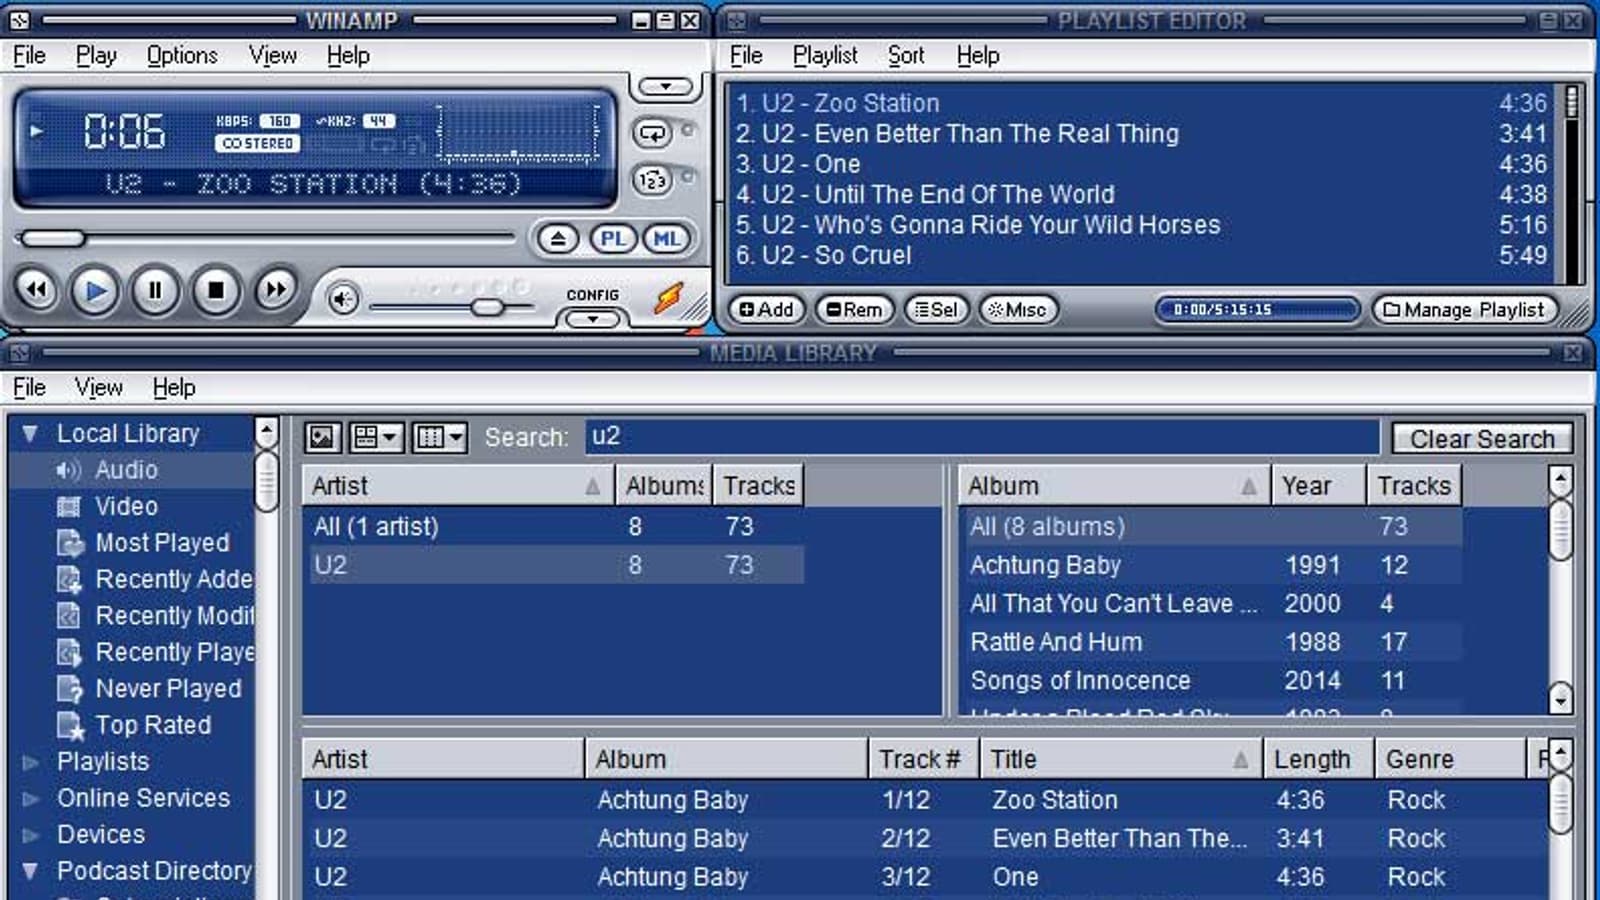Click the Sel button in playlist editor
The width and height of the screenshot is (1600, 900).
936,310
